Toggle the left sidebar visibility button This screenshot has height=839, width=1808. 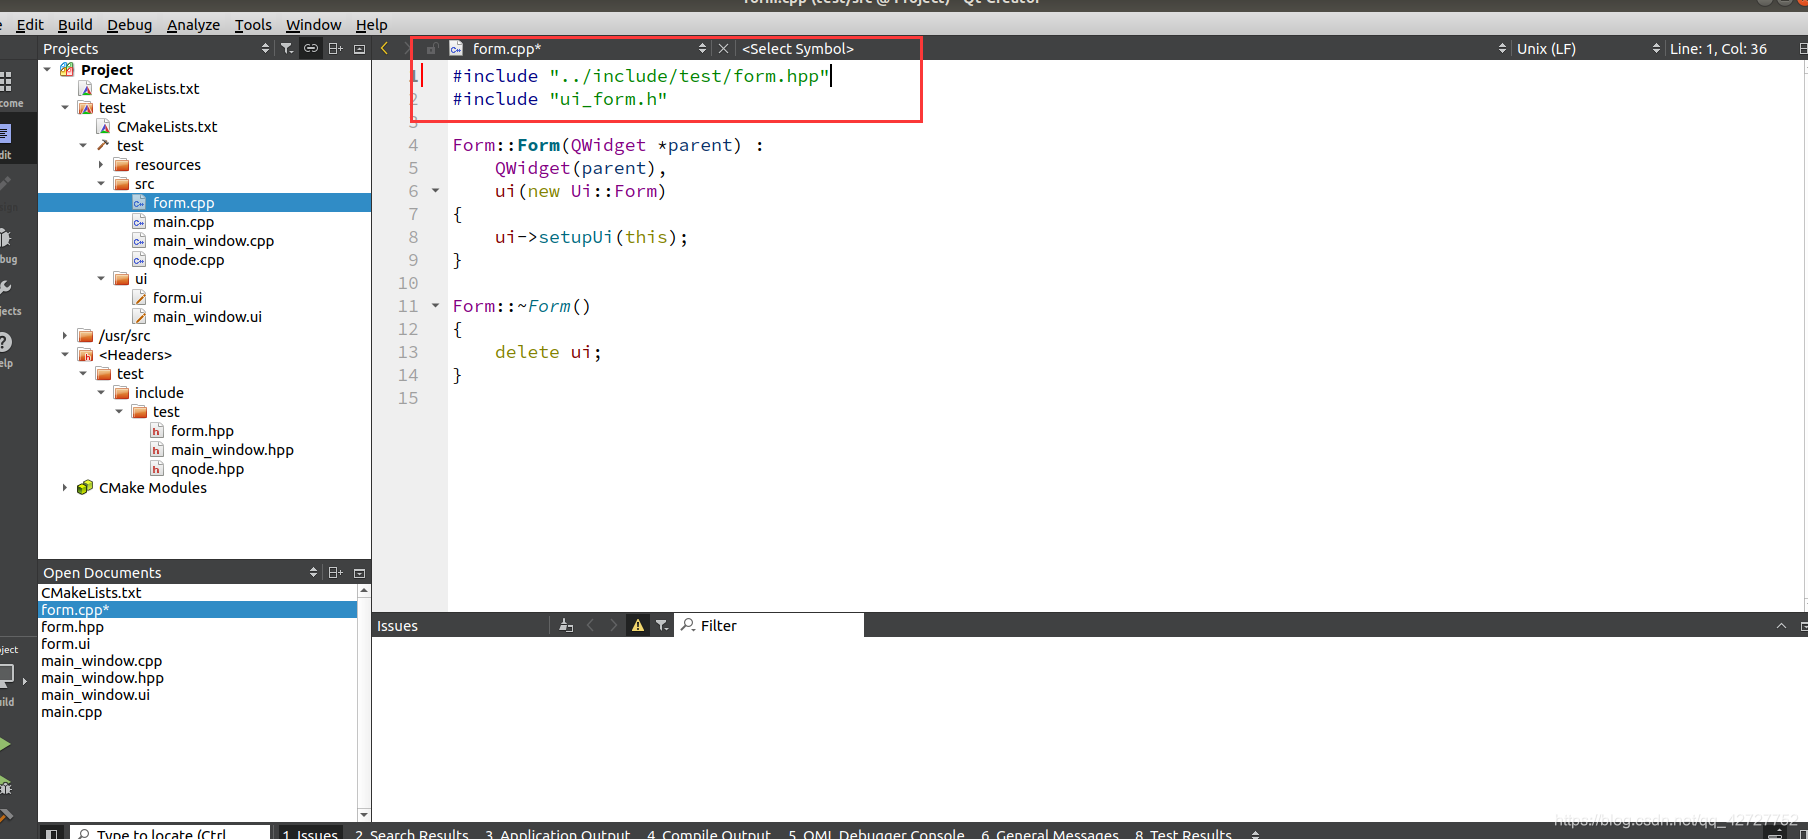click(52, 833)
